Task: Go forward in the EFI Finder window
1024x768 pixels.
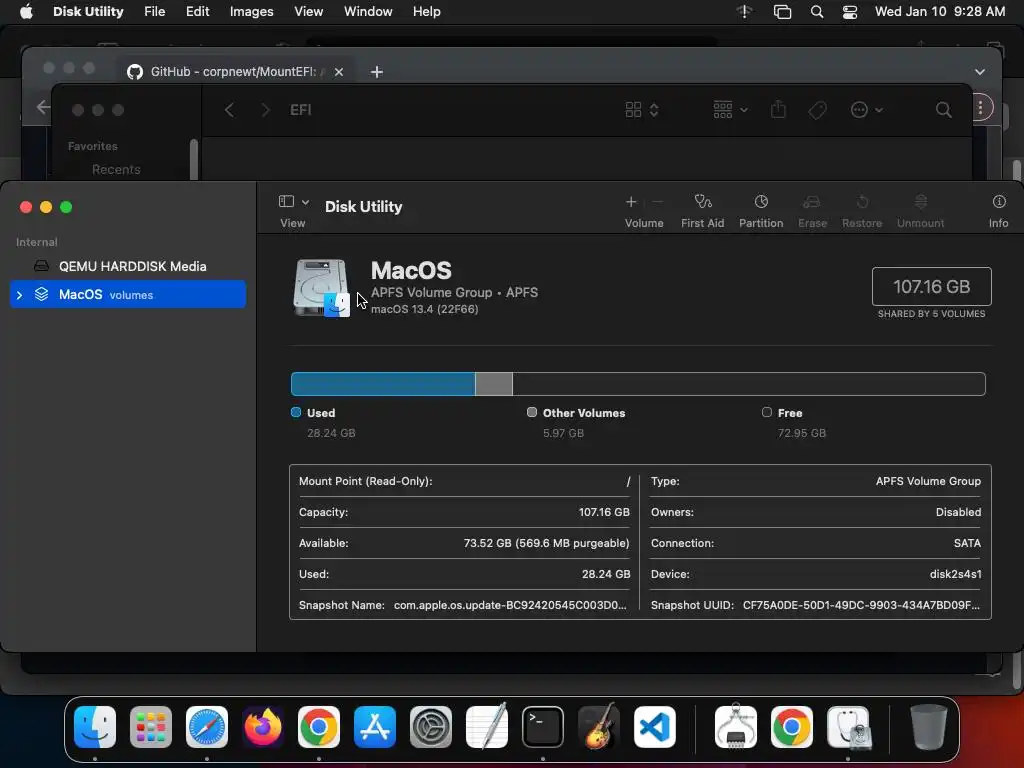Action: pos(265,110)
